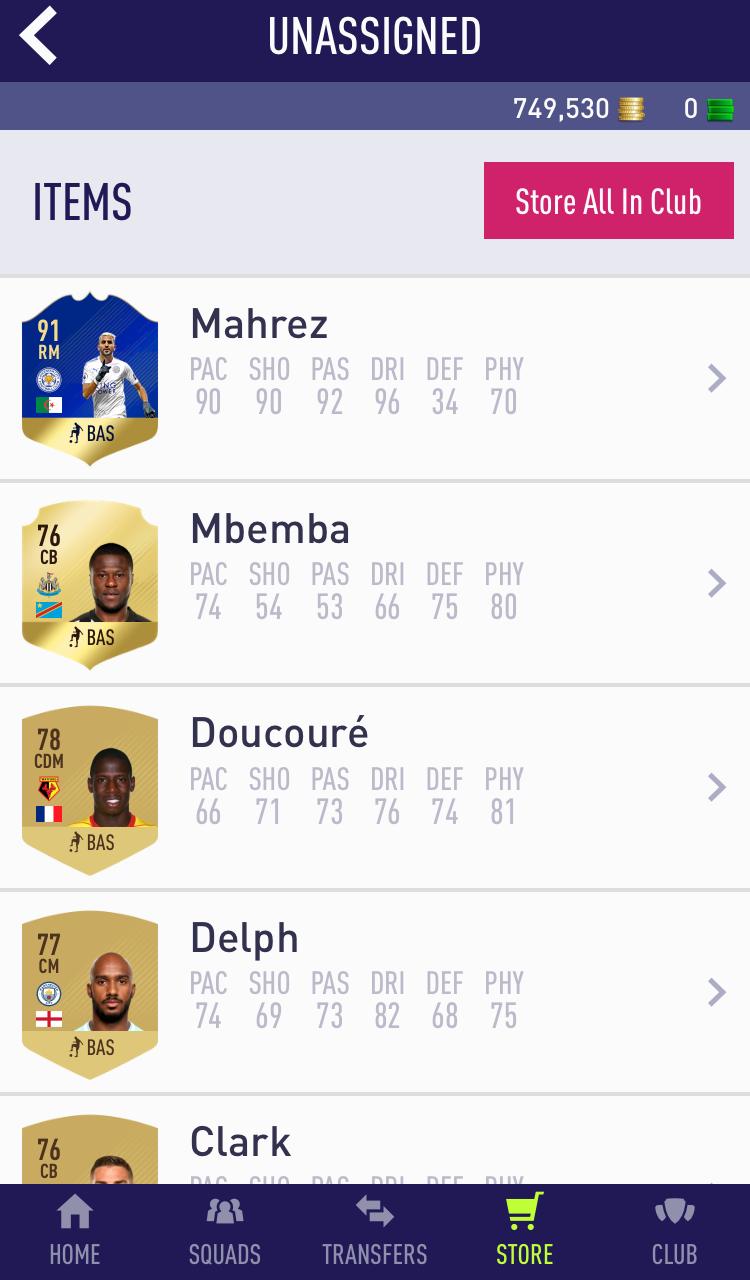Tap the Delph player name
This screenshot has height=1280, width=750.
click(244, 939)
